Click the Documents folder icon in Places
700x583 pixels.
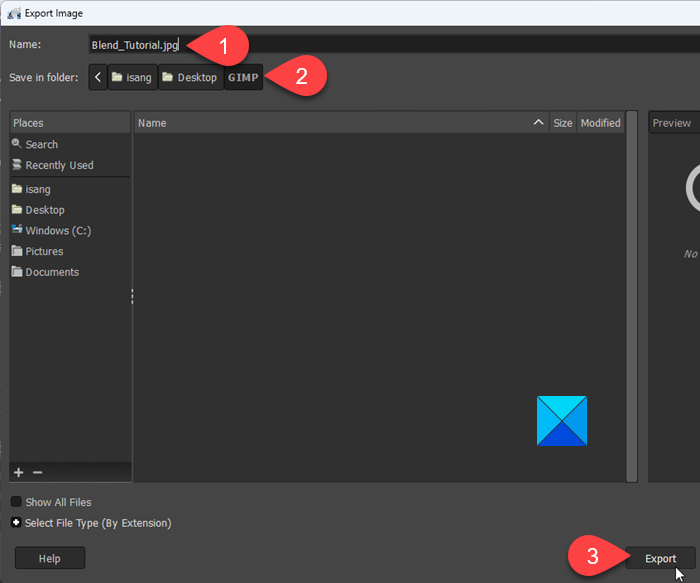point(17,271)
